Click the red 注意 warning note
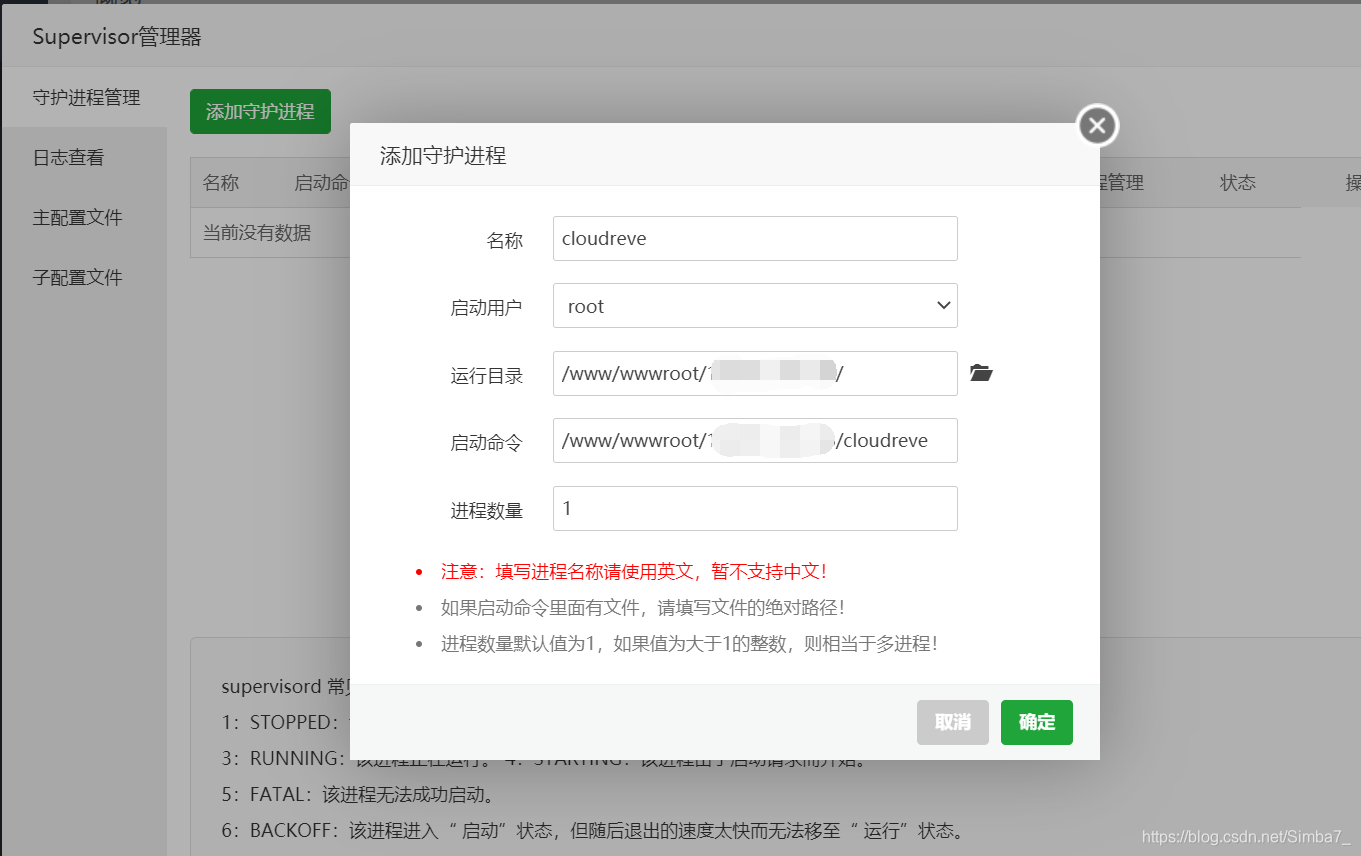1361x856 pixels. [634, 572]
